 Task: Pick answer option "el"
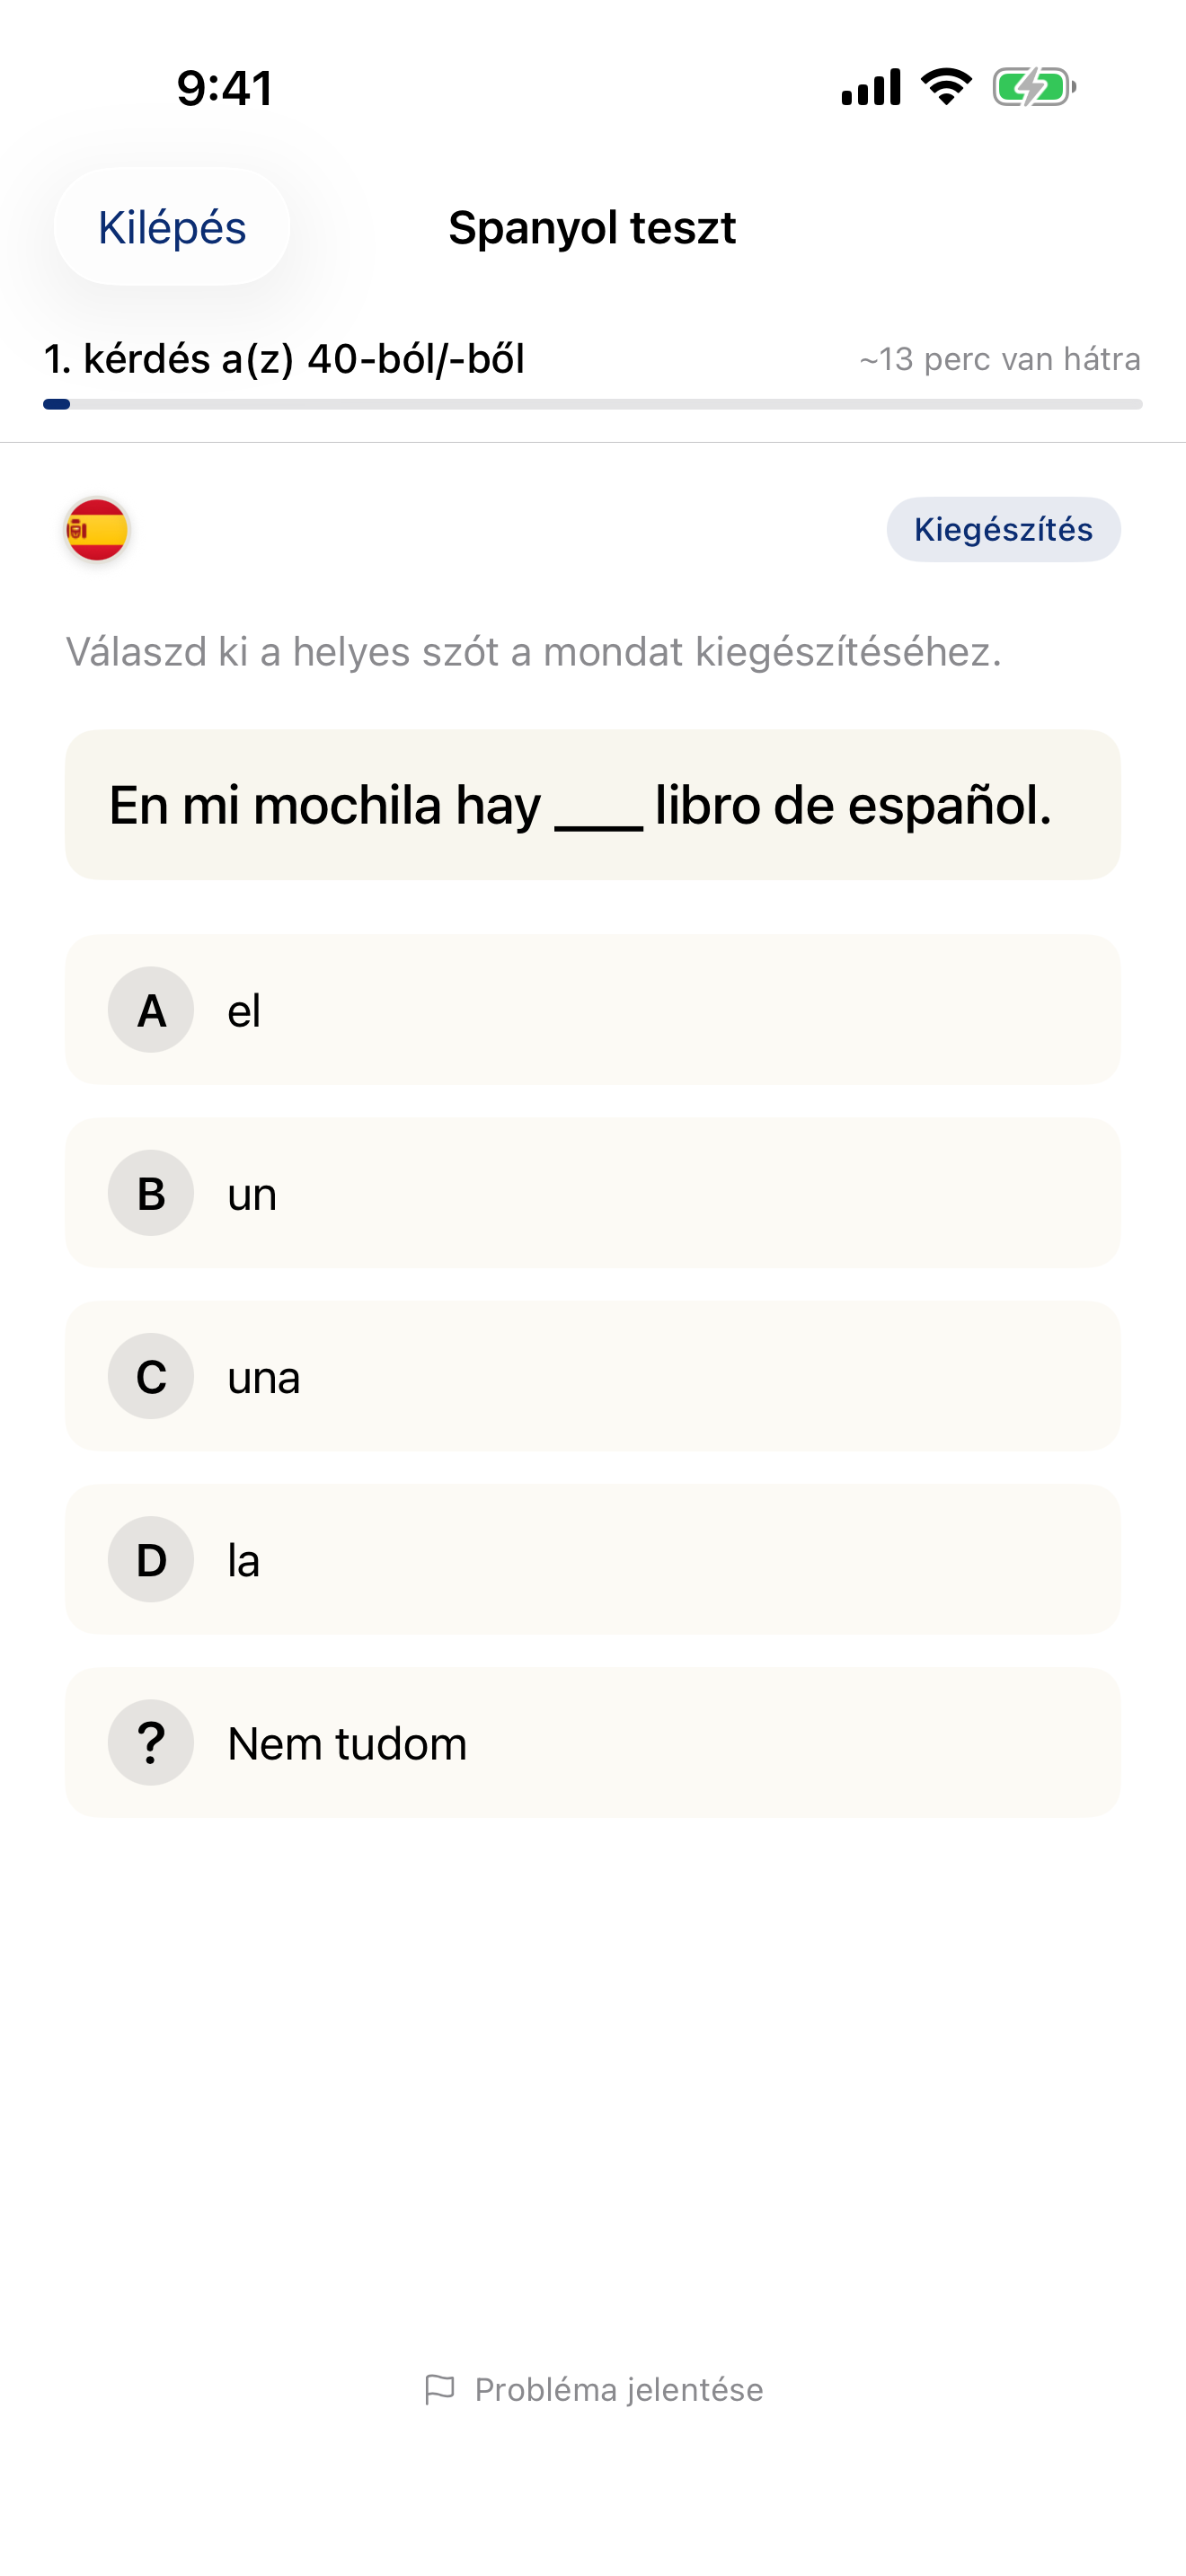click(592, 1010)
